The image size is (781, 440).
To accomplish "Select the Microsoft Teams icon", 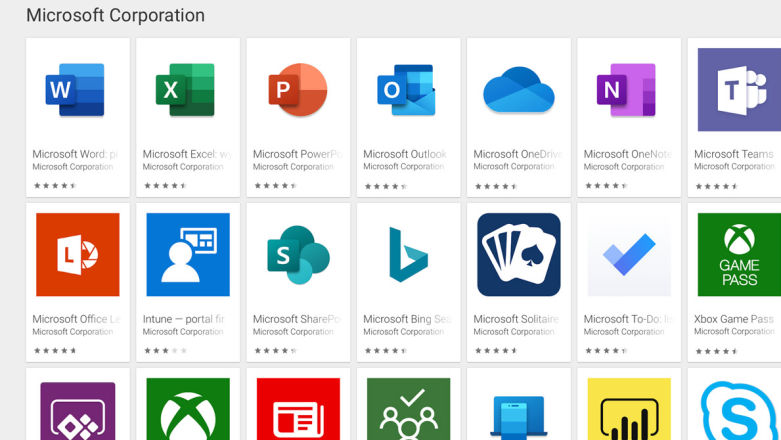I will [x=739, y=90].
